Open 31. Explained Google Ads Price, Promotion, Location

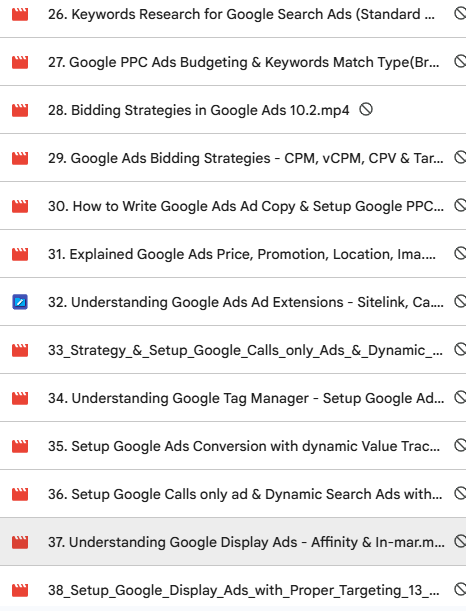242,254
